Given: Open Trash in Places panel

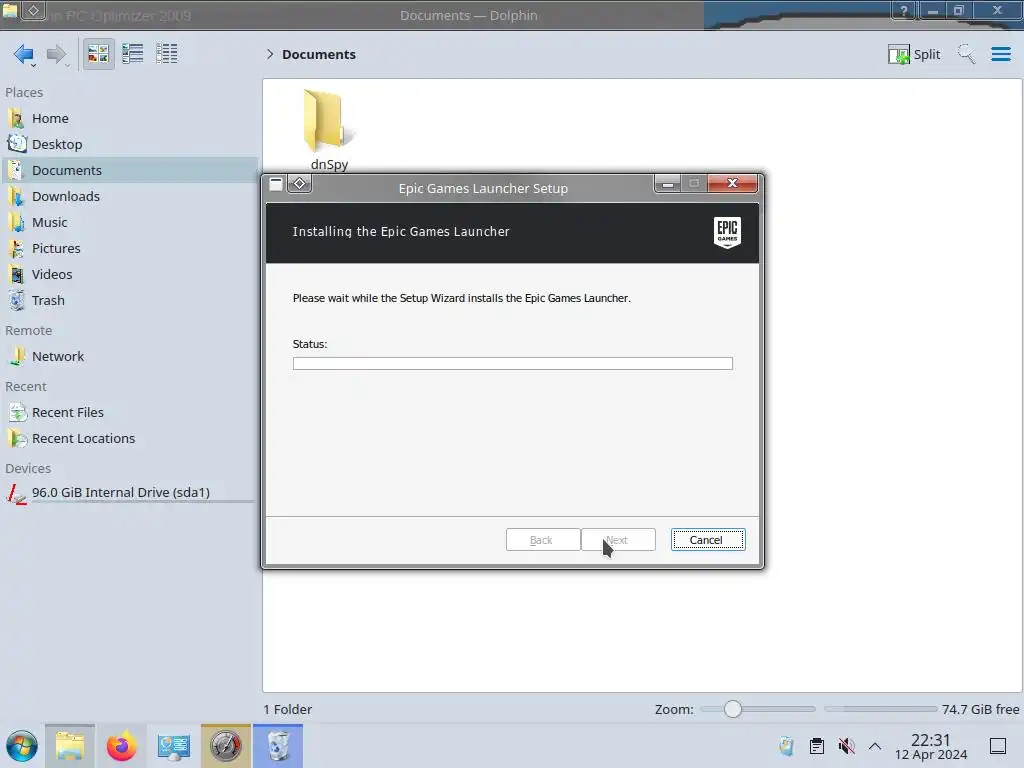Looking at the screenshot, I should point(129,301).
